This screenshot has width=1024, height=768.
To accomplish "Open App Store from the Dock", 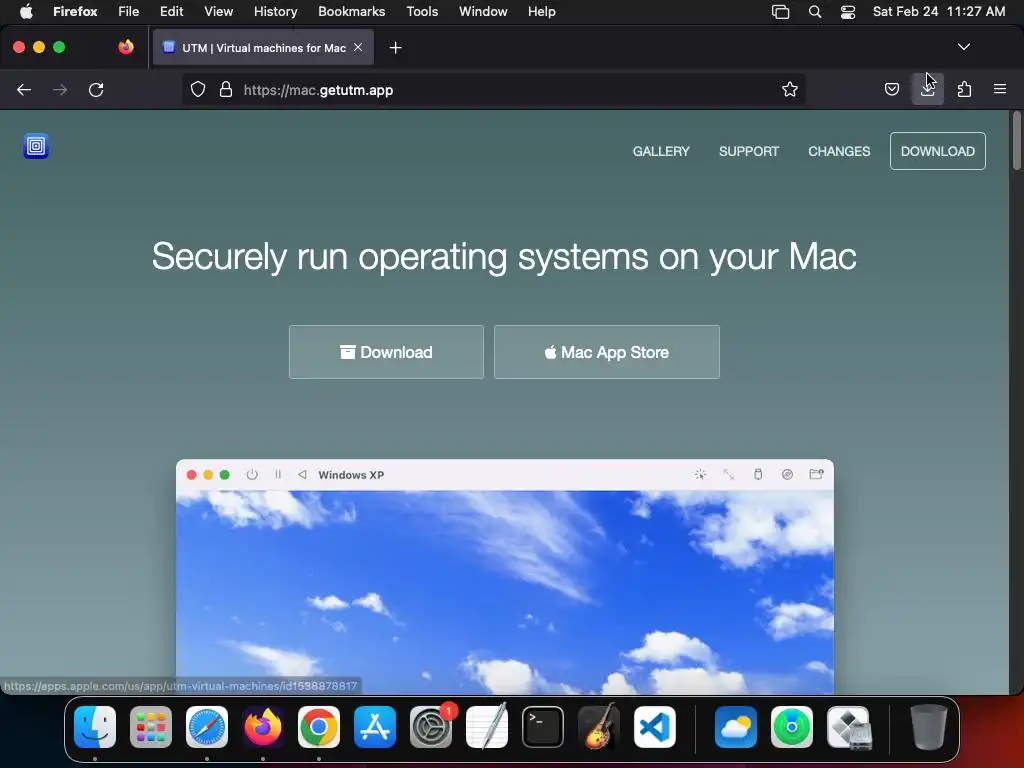I will [x=375, y=727].
